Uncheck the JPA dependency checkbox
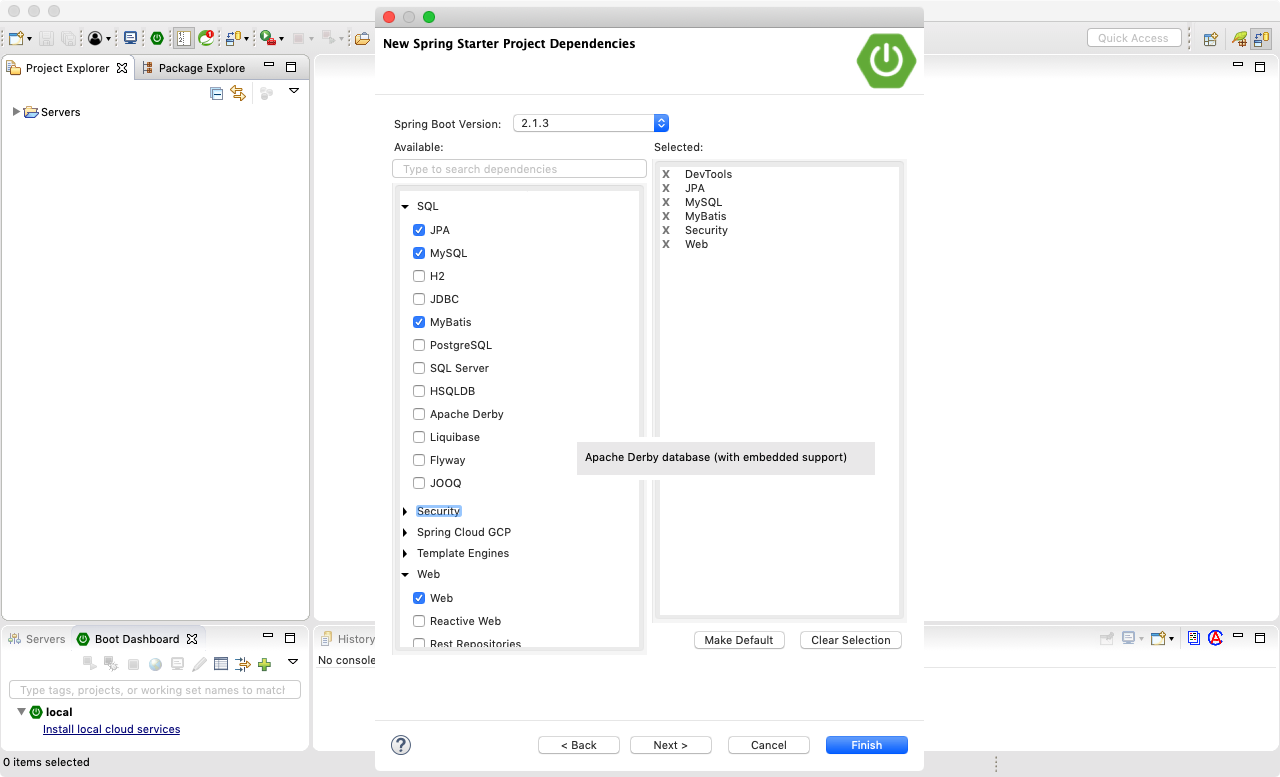This screenshot has height=777, width=1280. tap(419, 230)
